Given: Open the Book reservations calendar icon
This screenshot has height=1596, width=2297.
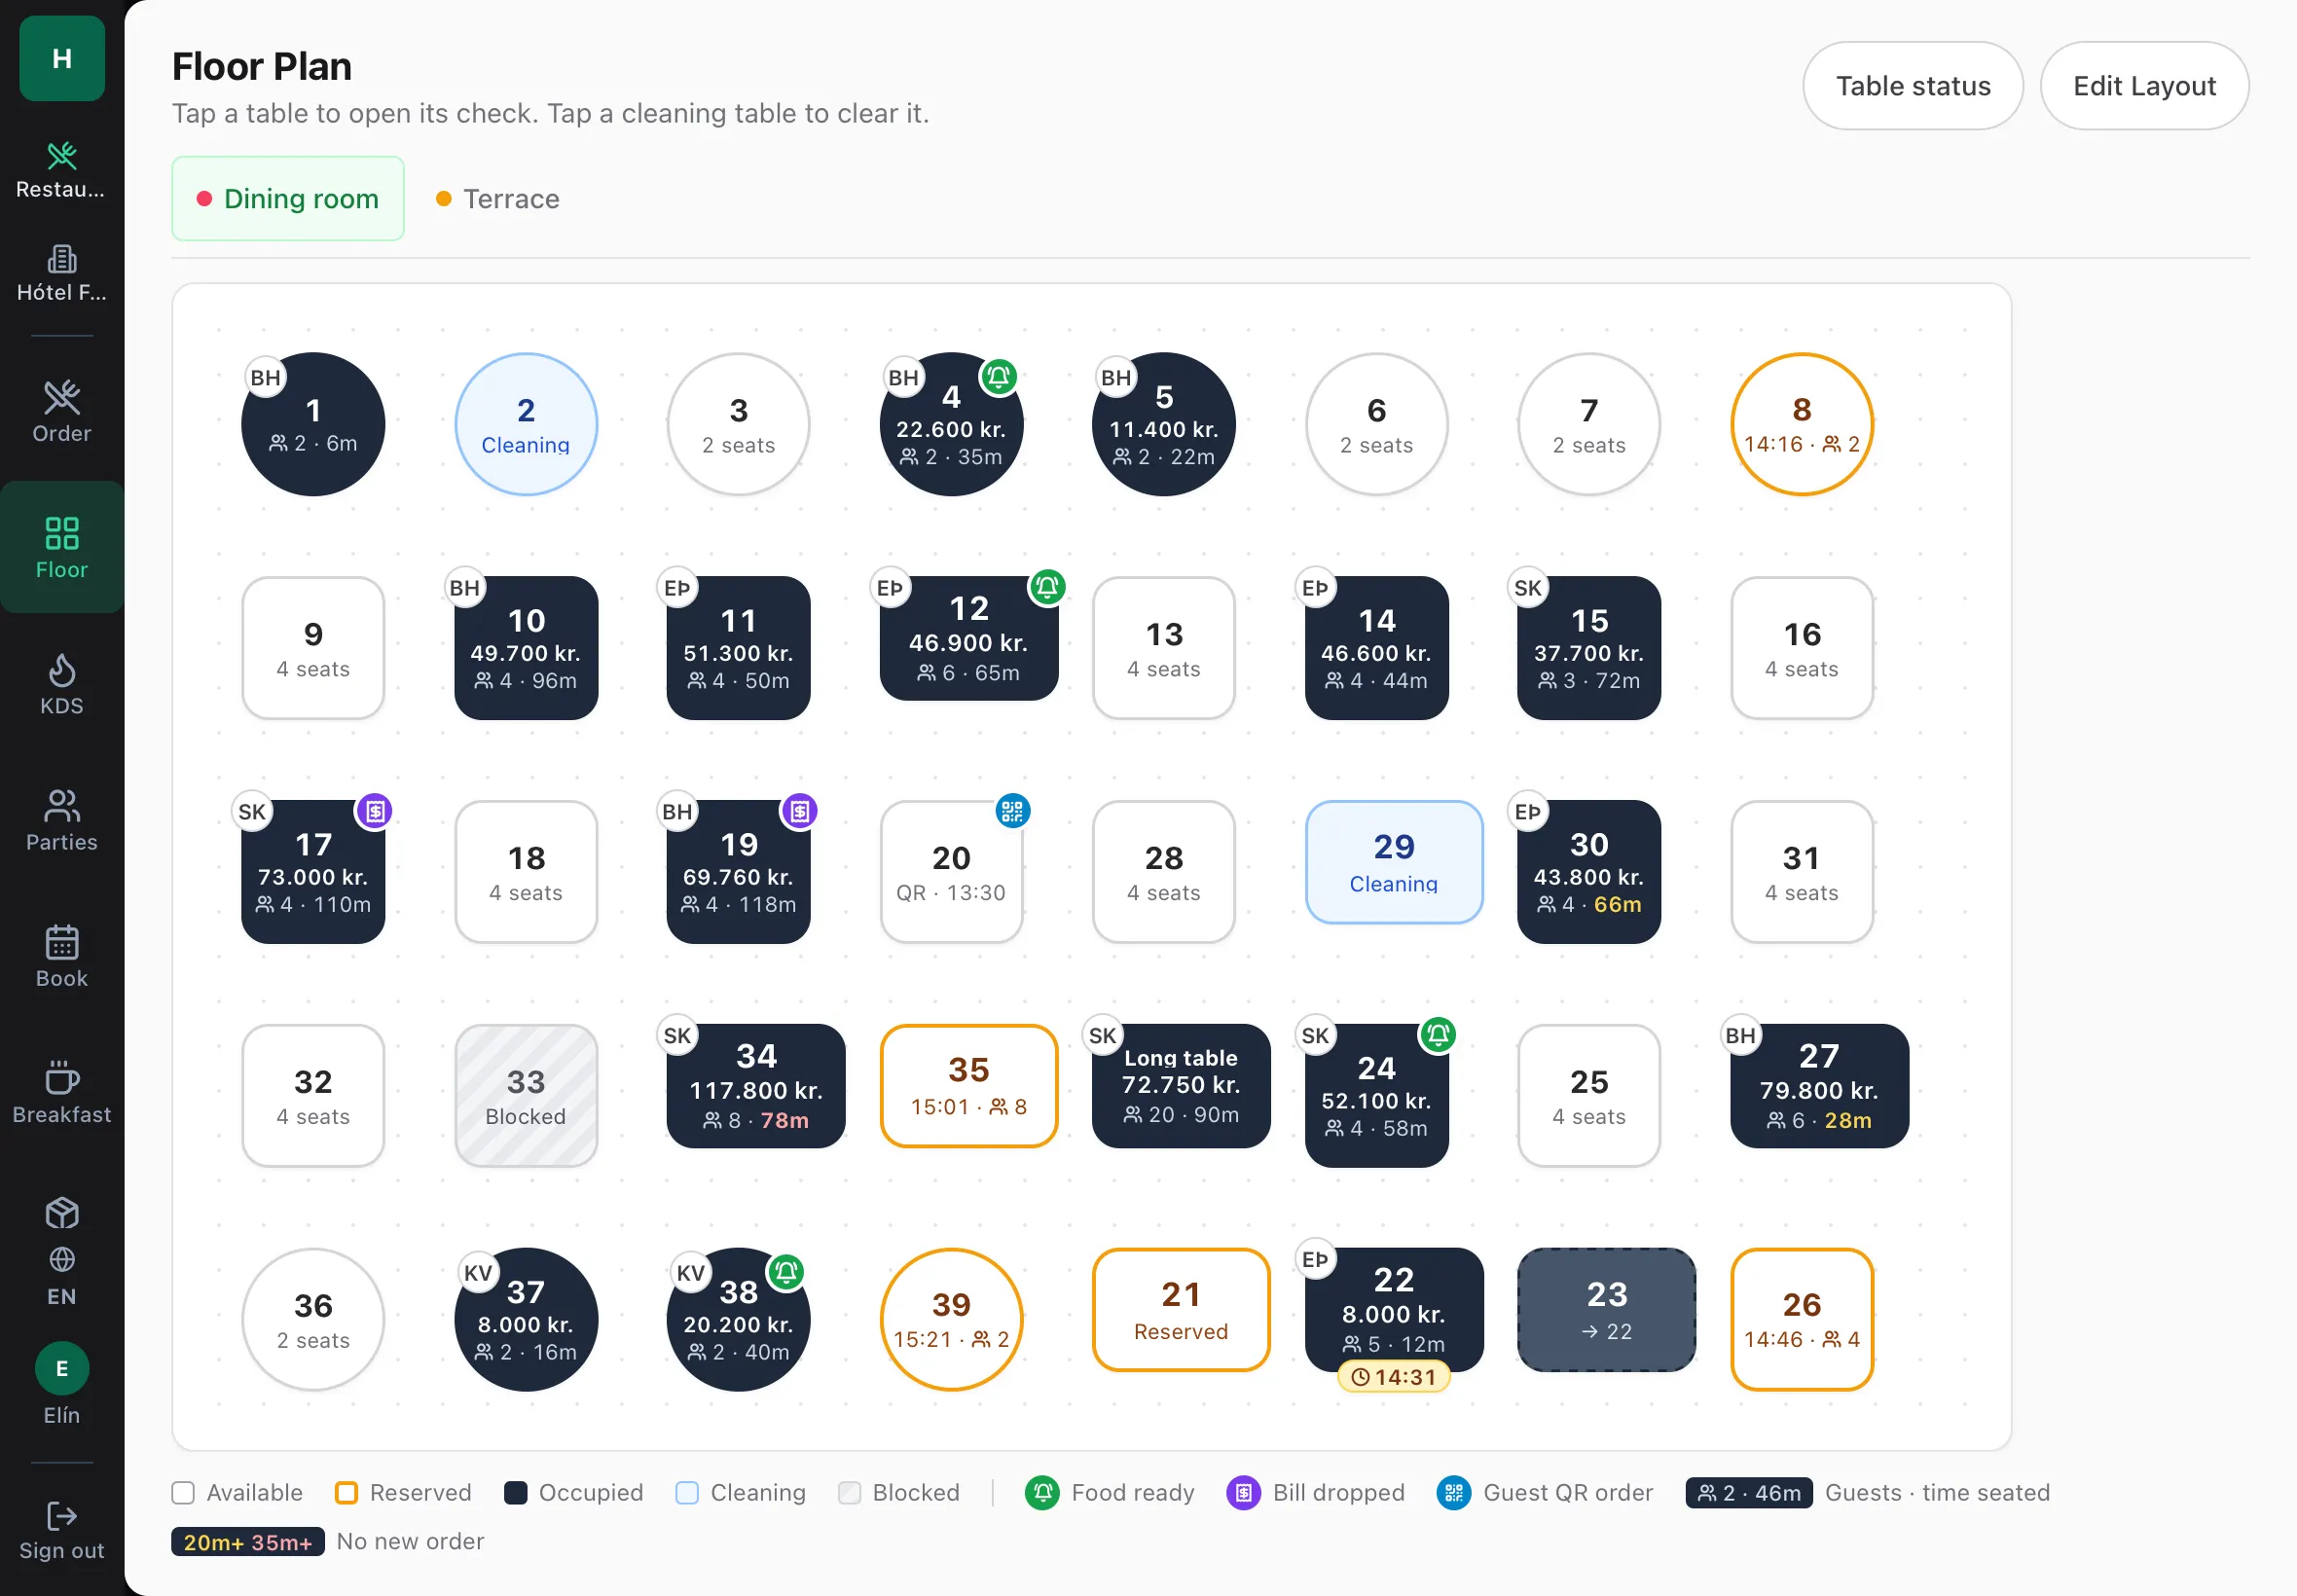Looking at the screenshot, I should coord(61,942).
